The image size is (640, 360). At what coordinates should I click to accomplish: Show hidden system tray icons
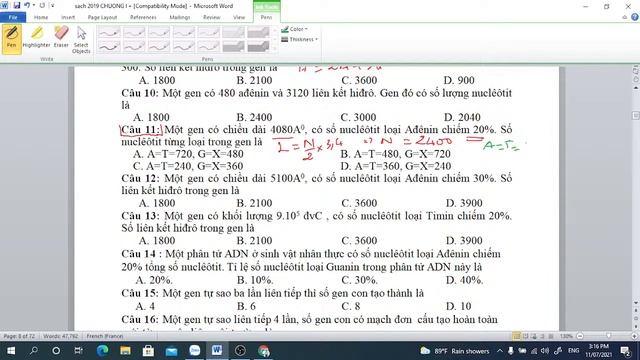click(x=500, y=351)
